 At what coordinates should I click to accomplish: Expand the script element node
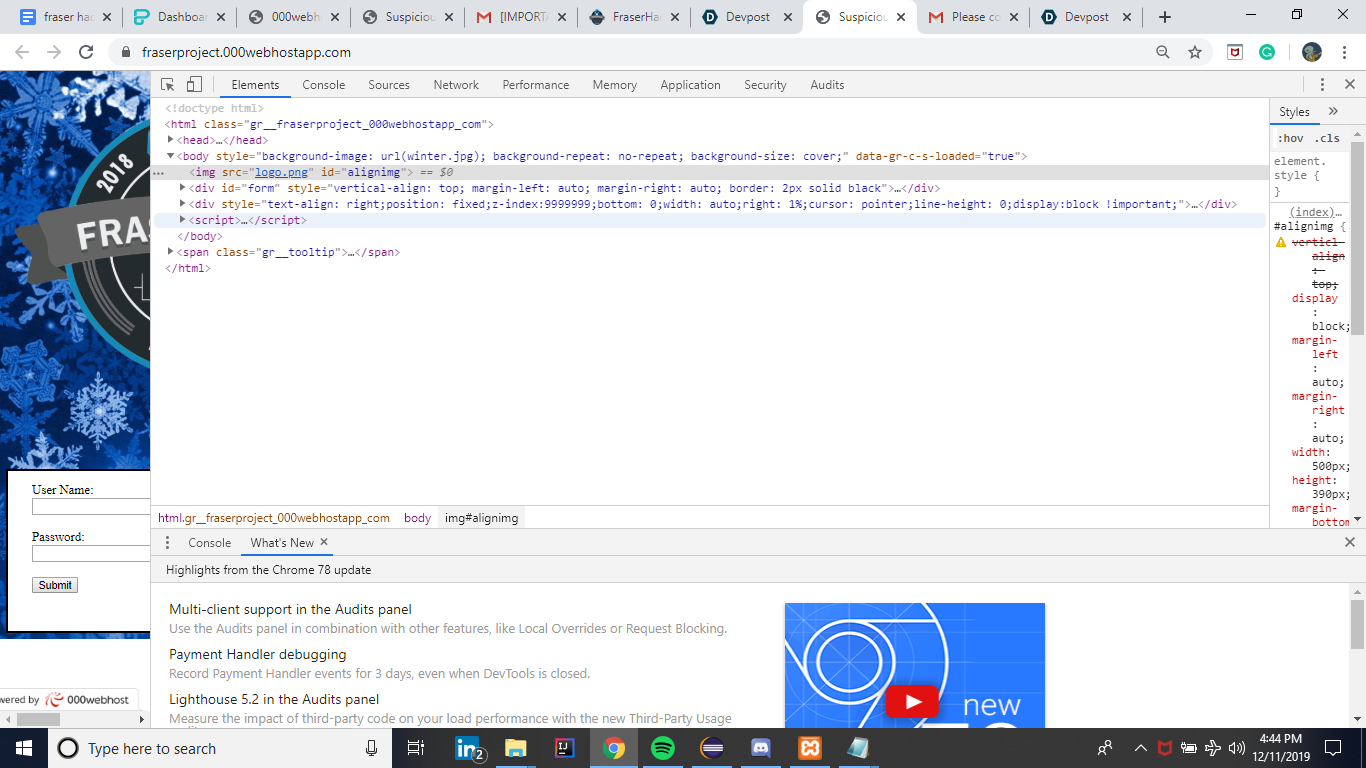pos(183,220)
